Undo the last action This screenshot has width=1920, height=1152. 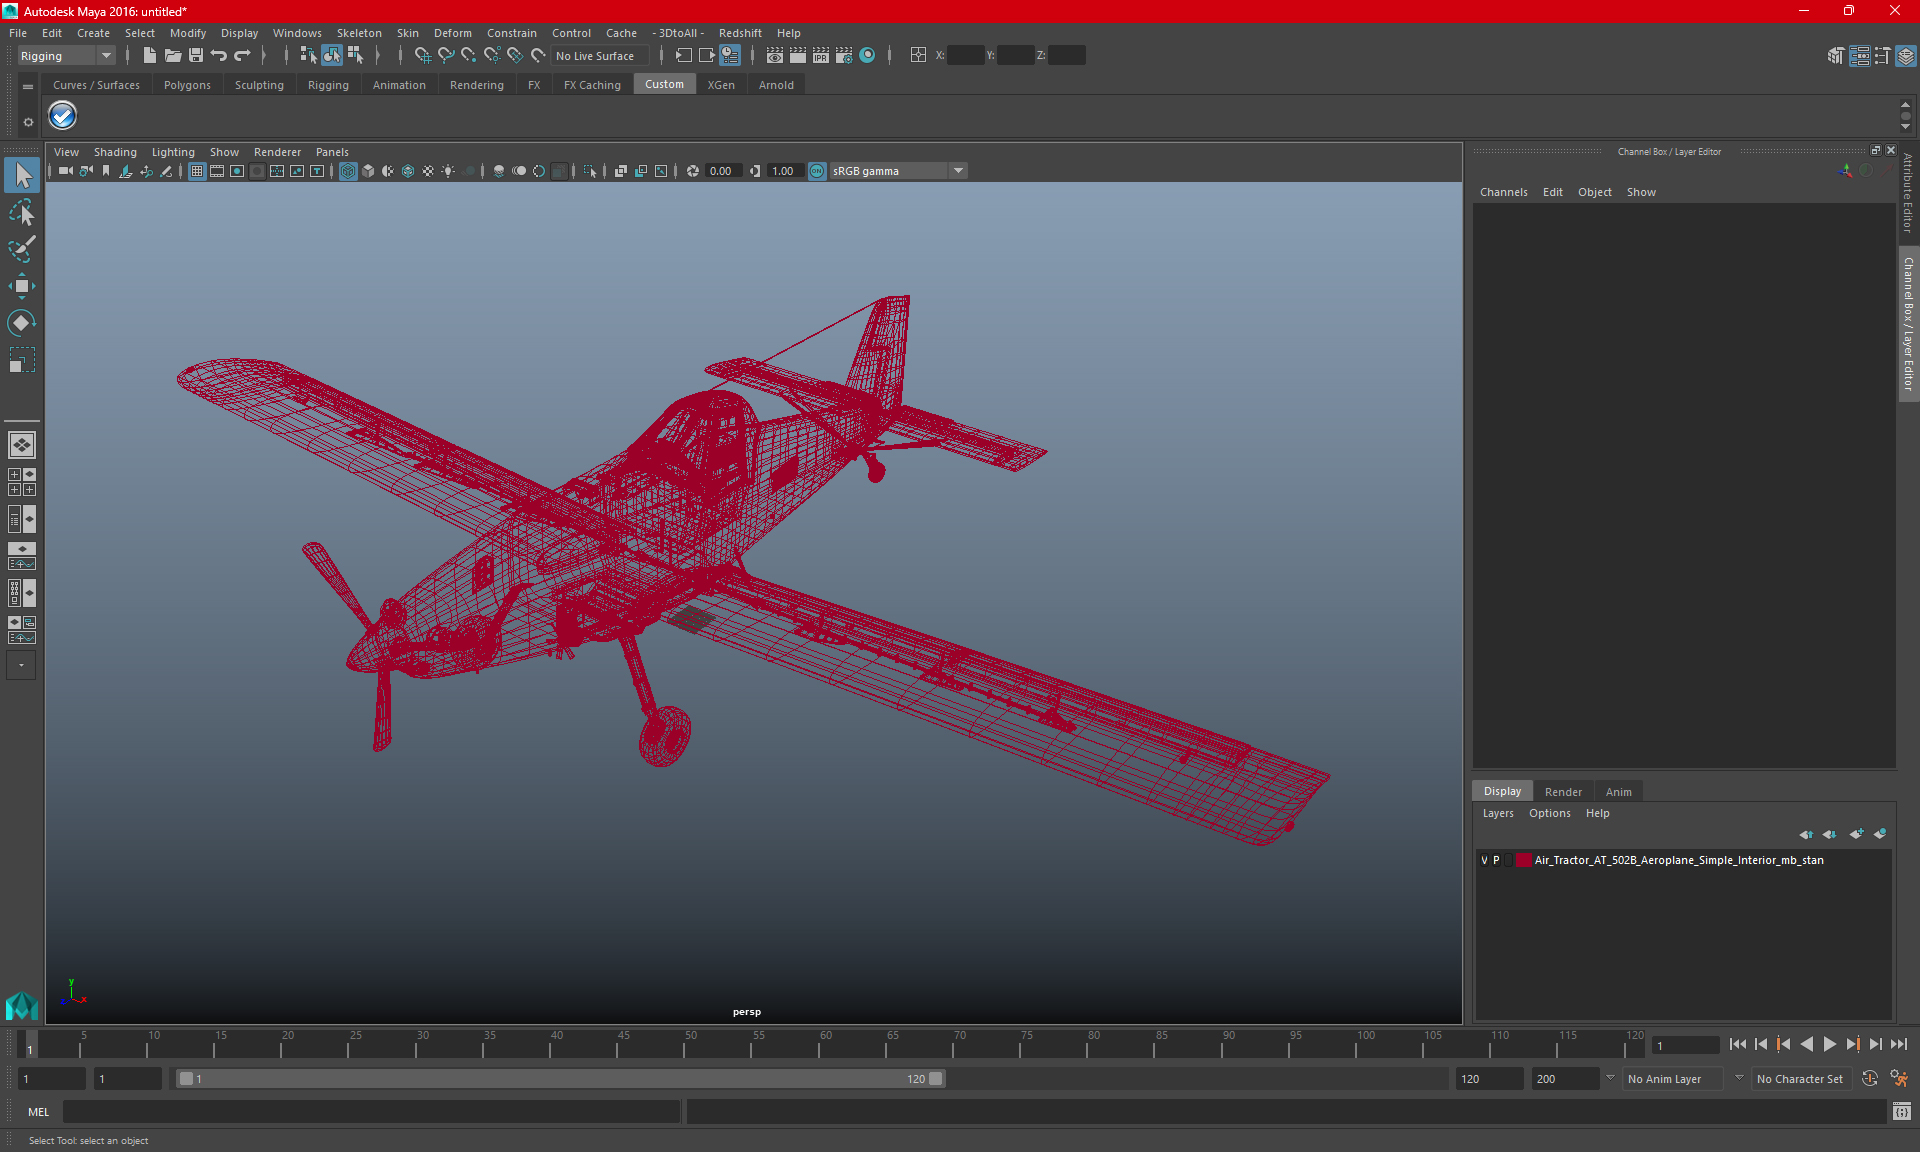coord(219,56)
